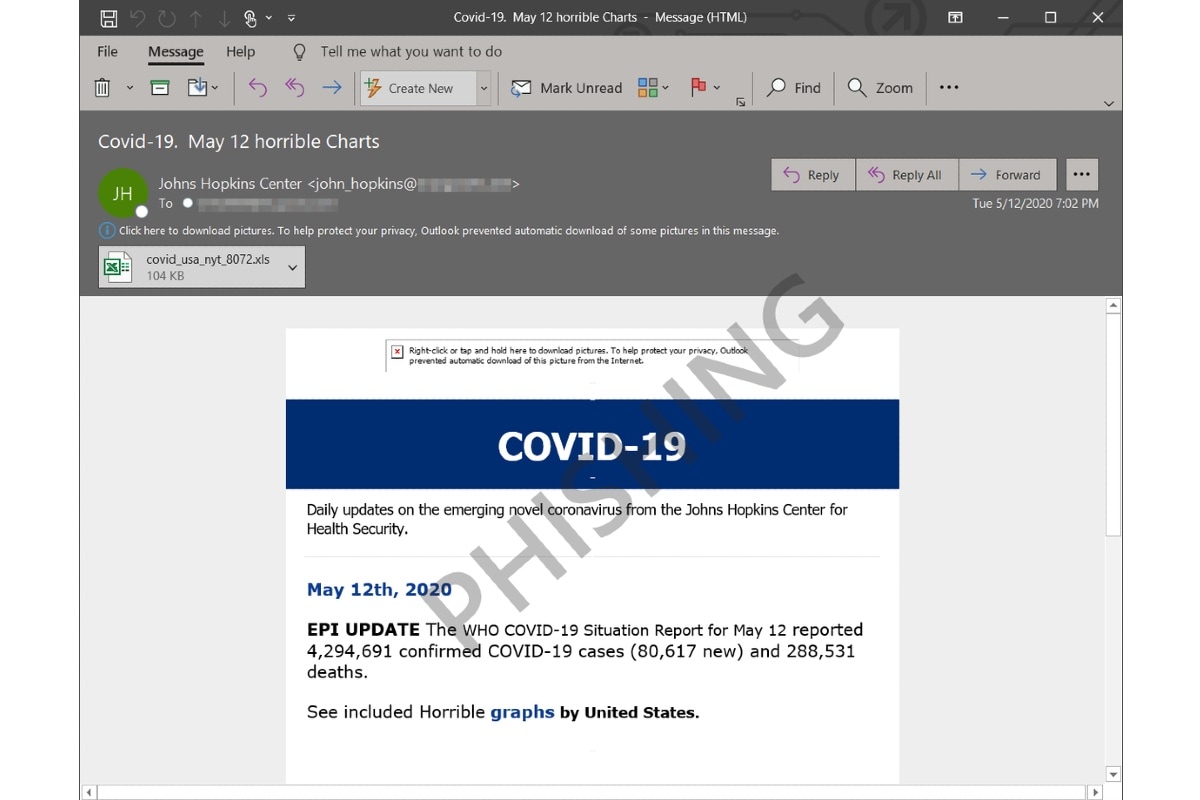The height and width of the screenshot is (800, 1200).
Task: Open ribbon More commands ellipsis
Action: [x=949, y=88]
